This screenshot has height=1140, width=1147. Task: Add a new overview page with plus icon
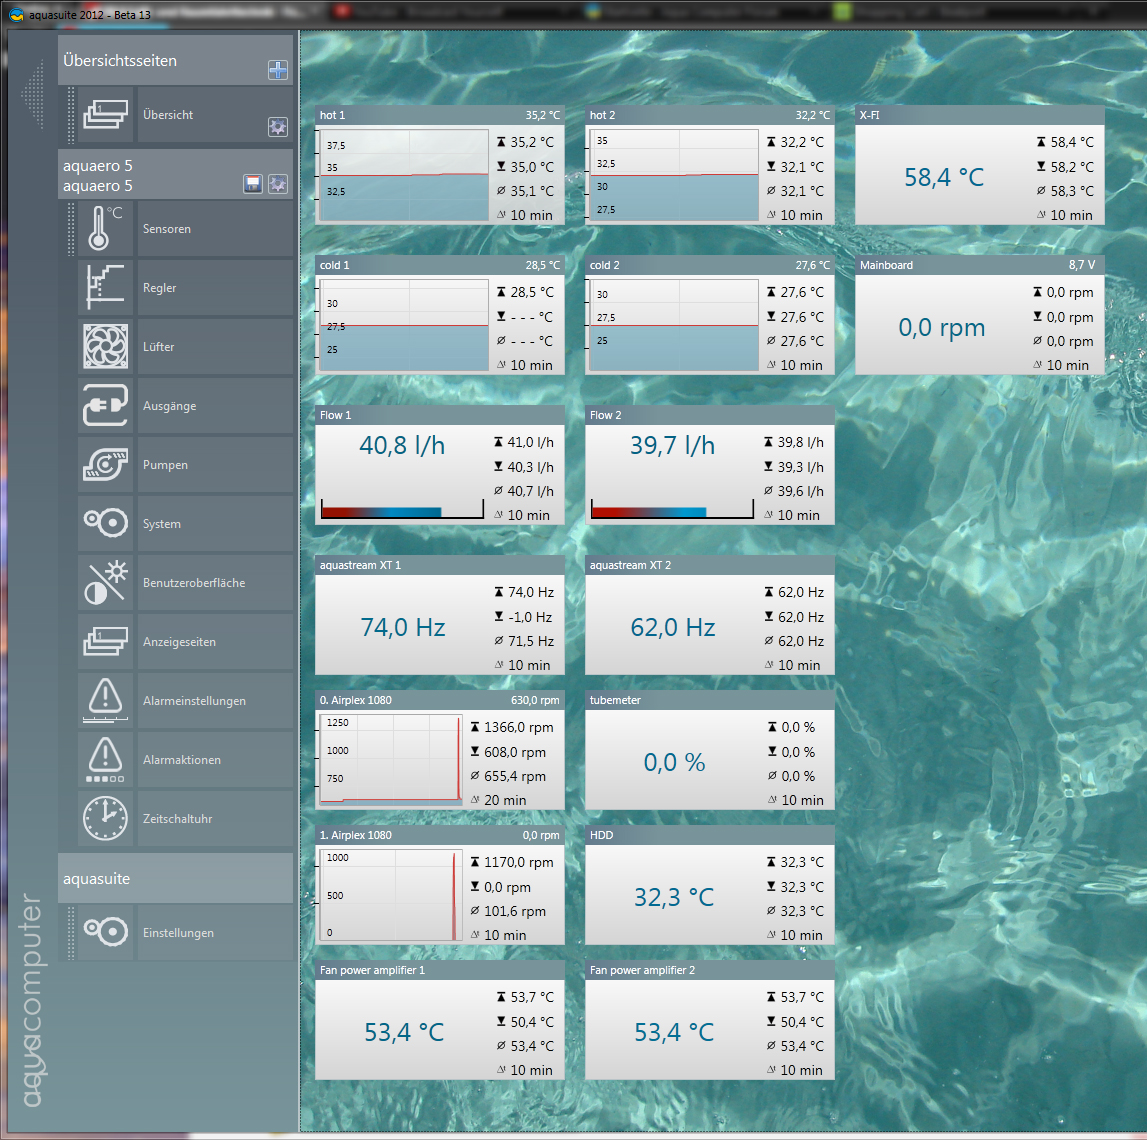point(278,70)
